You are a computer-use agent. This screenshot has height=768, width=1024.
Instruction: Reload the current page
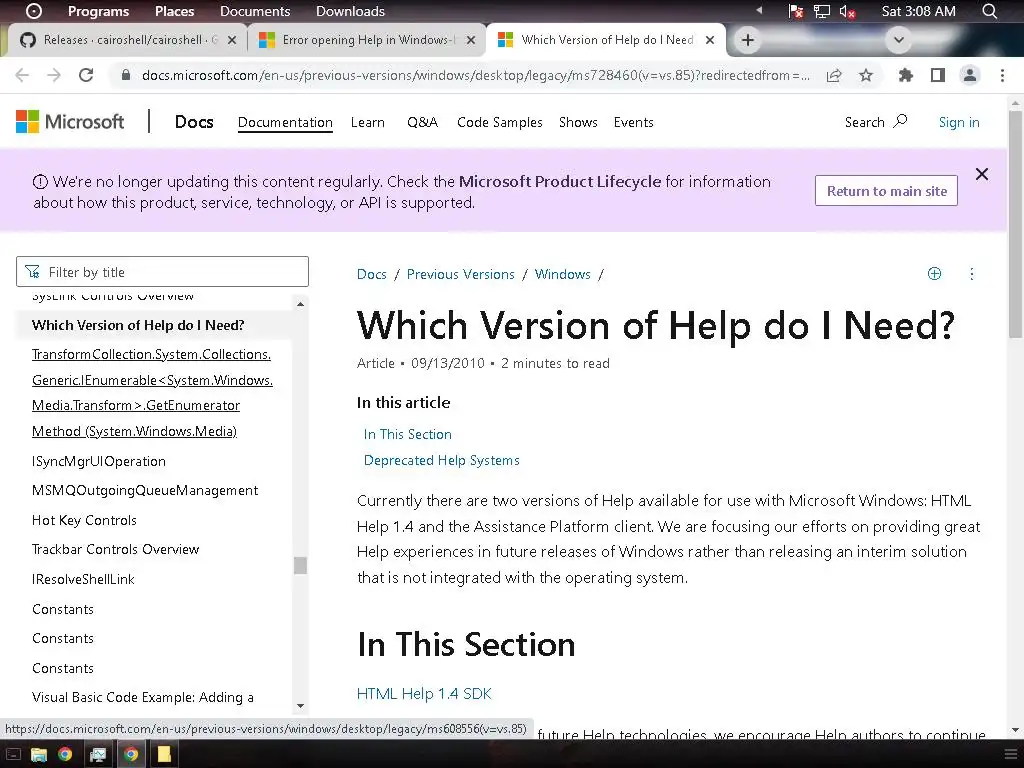(x=86, y=75)
